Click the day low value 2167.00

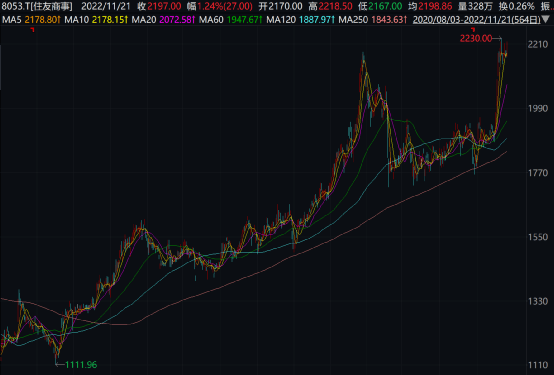coord(385,6)
